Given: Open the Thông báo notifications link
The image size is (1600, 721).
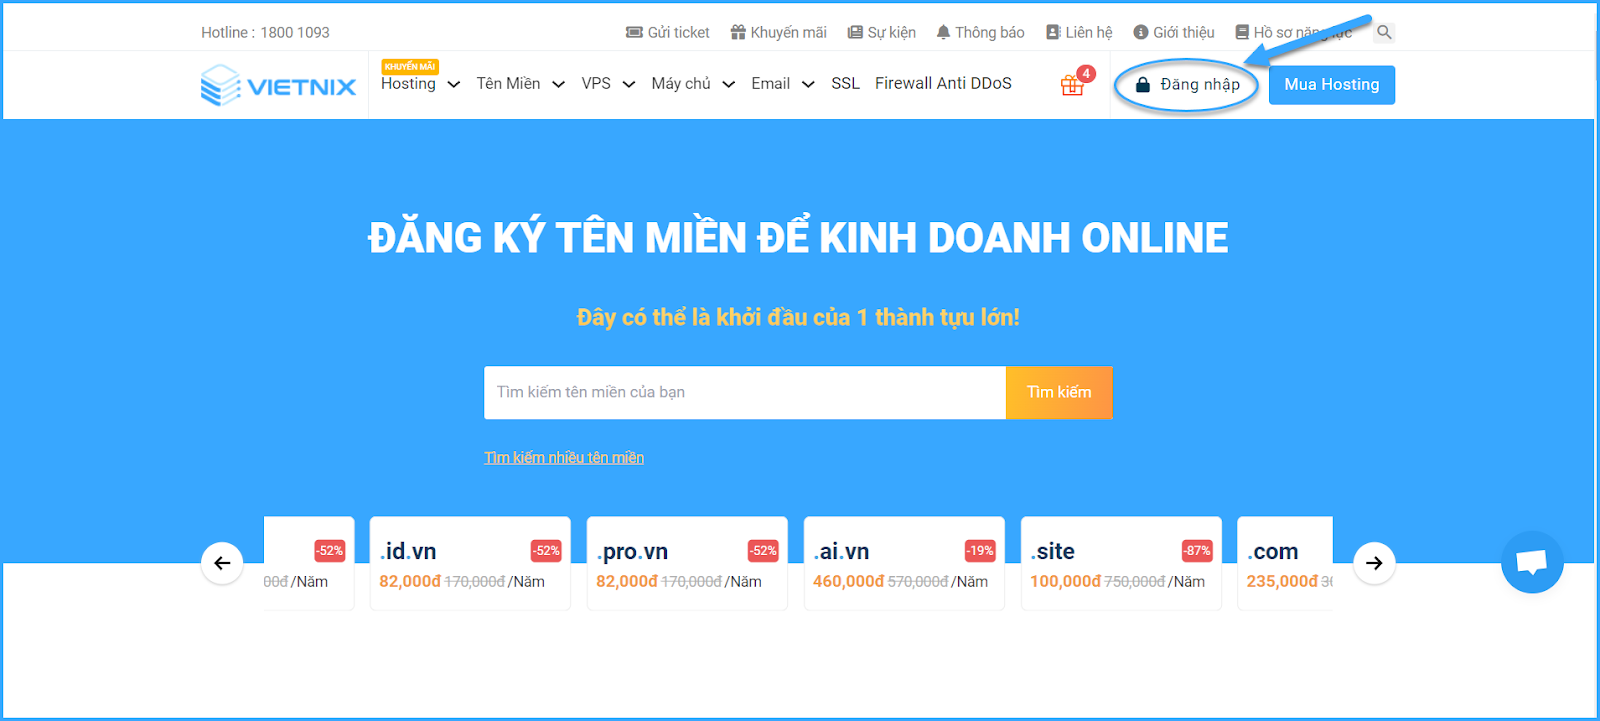Looking at the screenshot, I should click(980, 32).
